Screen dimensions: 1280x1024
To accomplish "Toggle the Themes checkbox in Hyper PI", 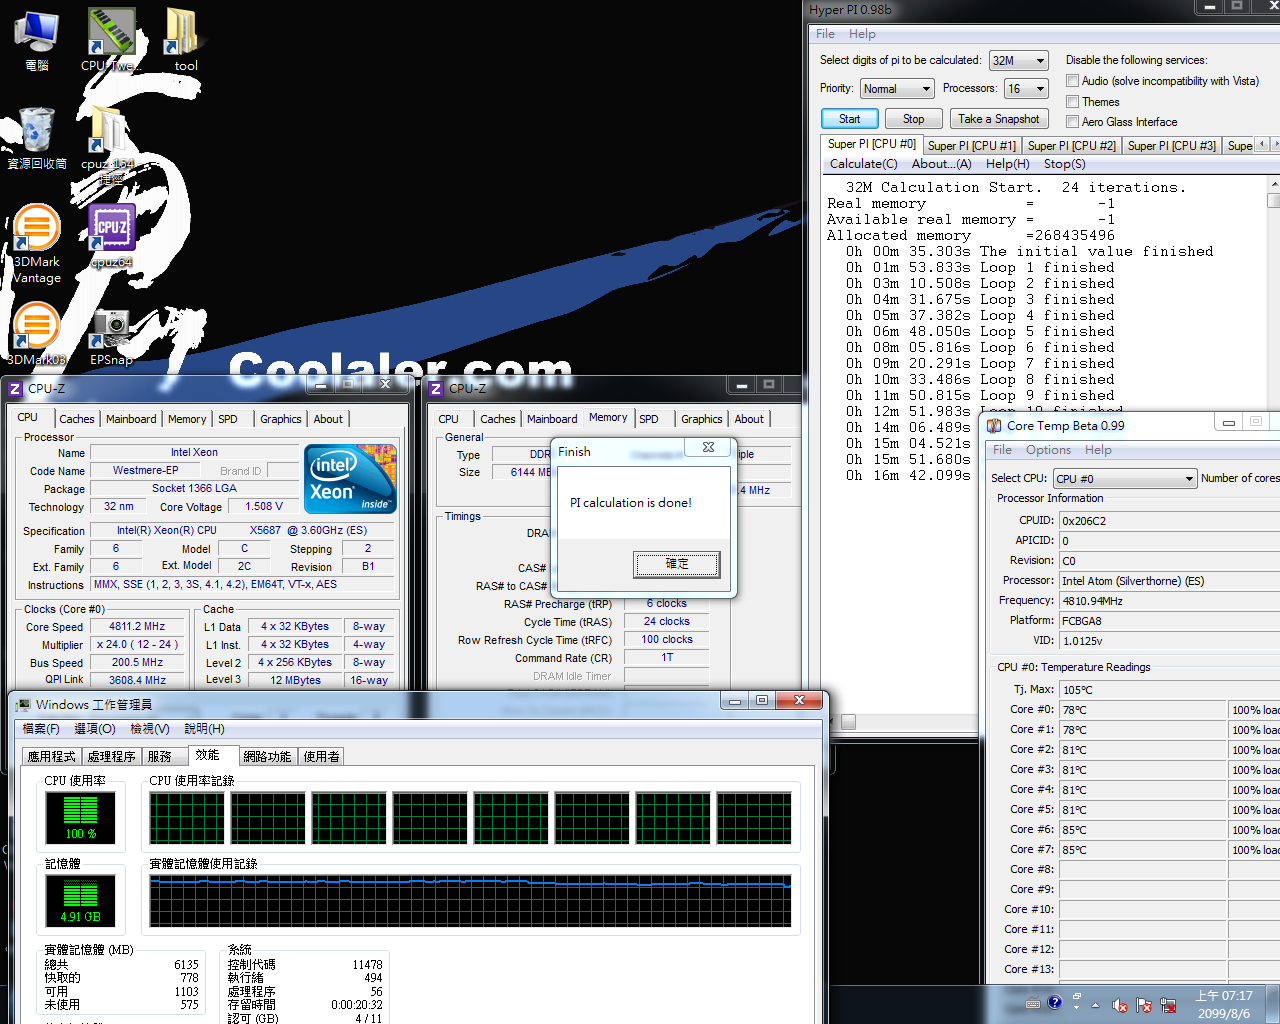I will tap(1072, 102).
